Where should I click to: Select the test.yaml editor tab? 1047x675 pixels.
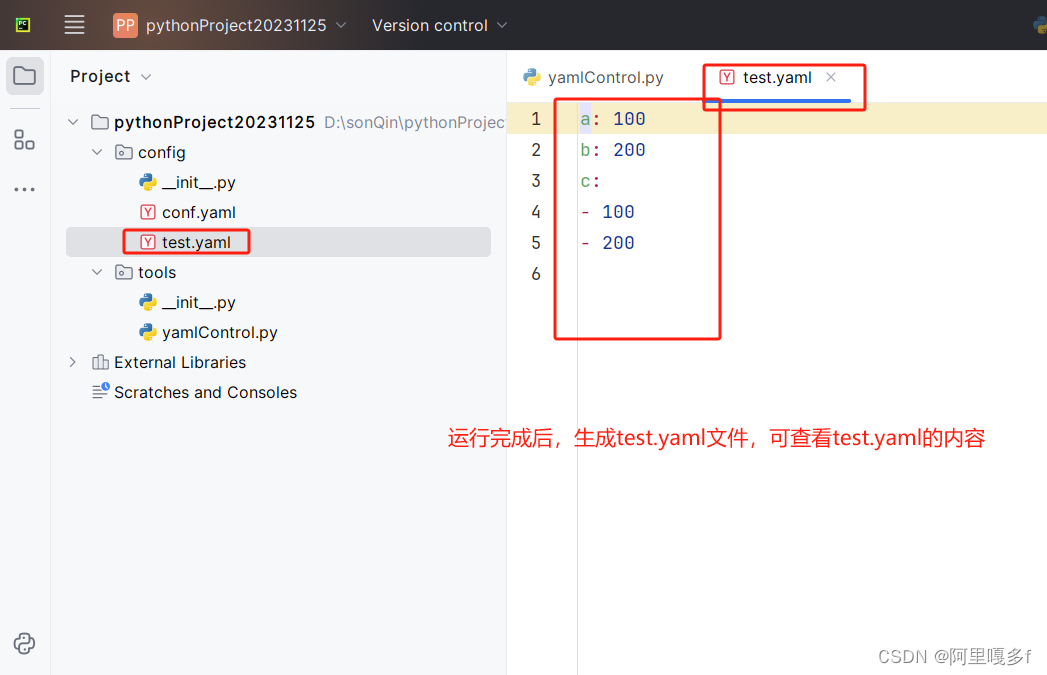775,77
